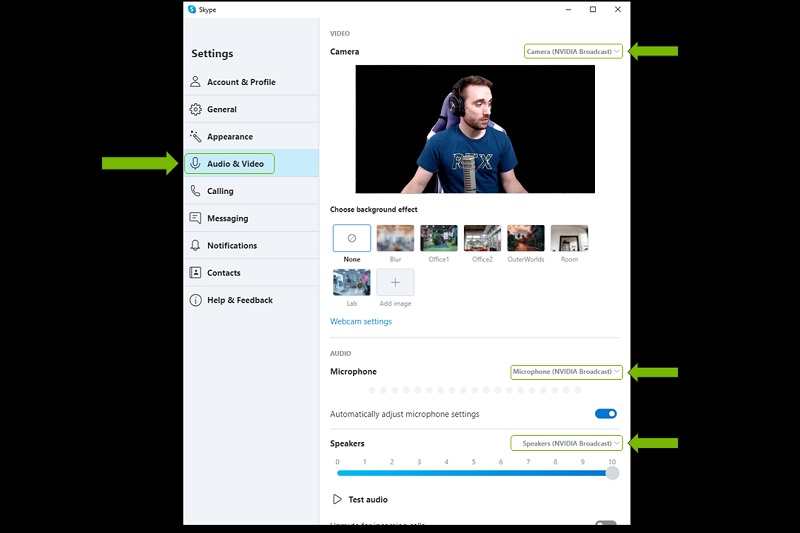This screenshot has width=800, height=533.
Task: Click the play icon beside Test audio
Action: [337, 499]
